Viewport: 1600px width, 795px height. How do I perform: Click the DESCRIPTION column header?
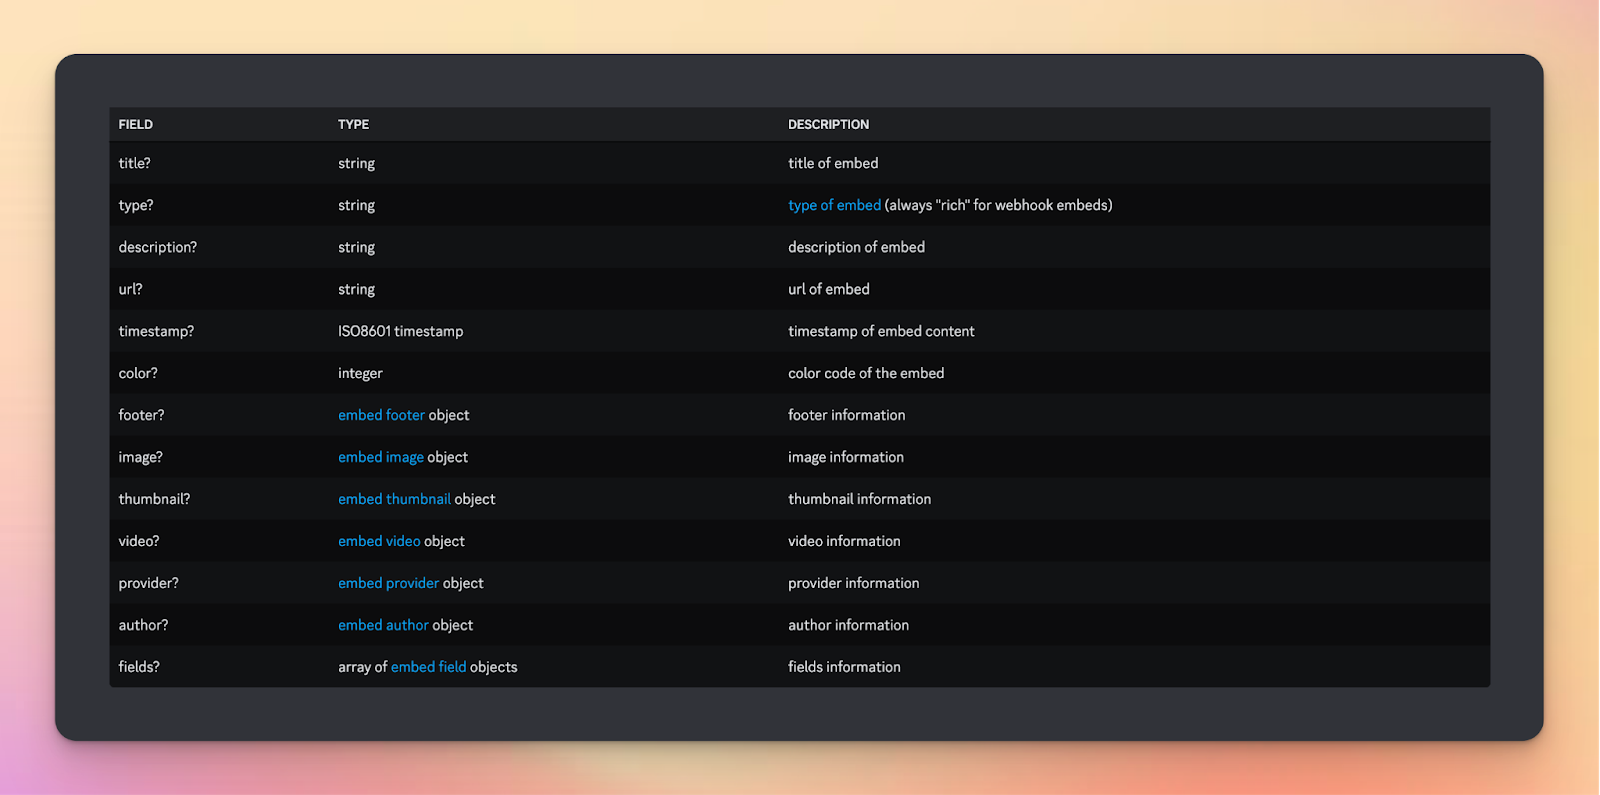point(828,125)
